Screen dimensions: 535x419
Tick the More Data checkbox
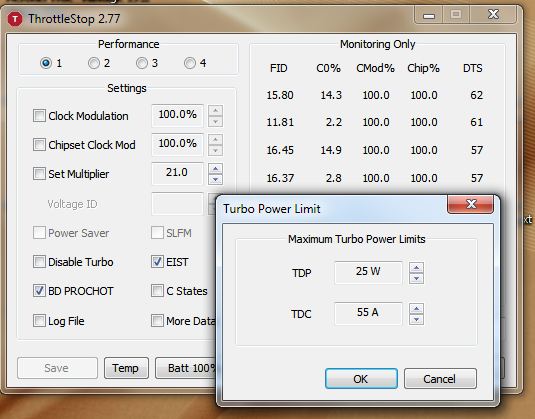(157, 321)
